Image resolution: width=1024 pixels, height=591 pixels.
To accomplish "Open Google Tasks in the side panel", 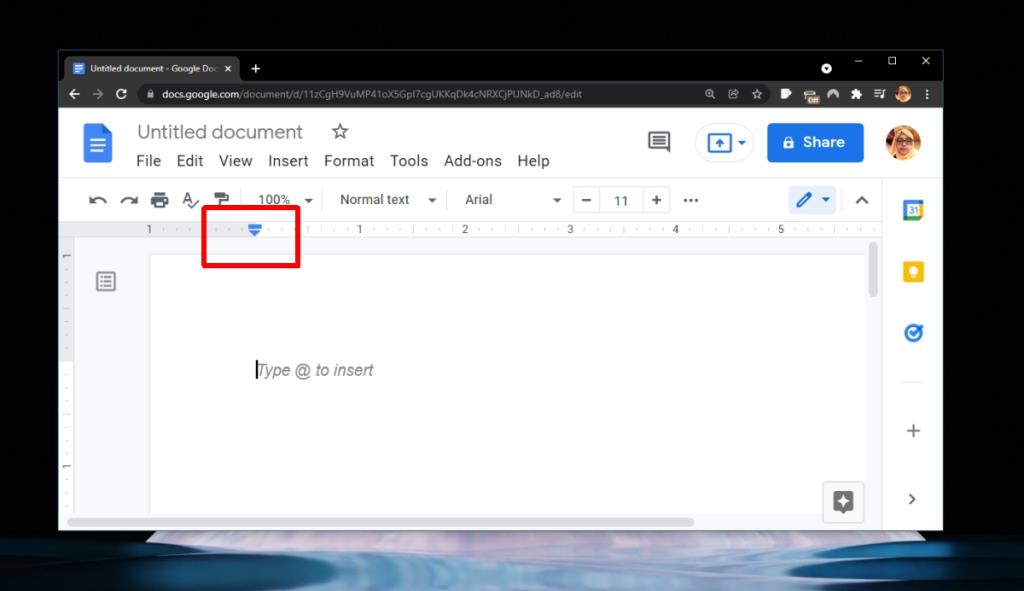I will (912, 333).
